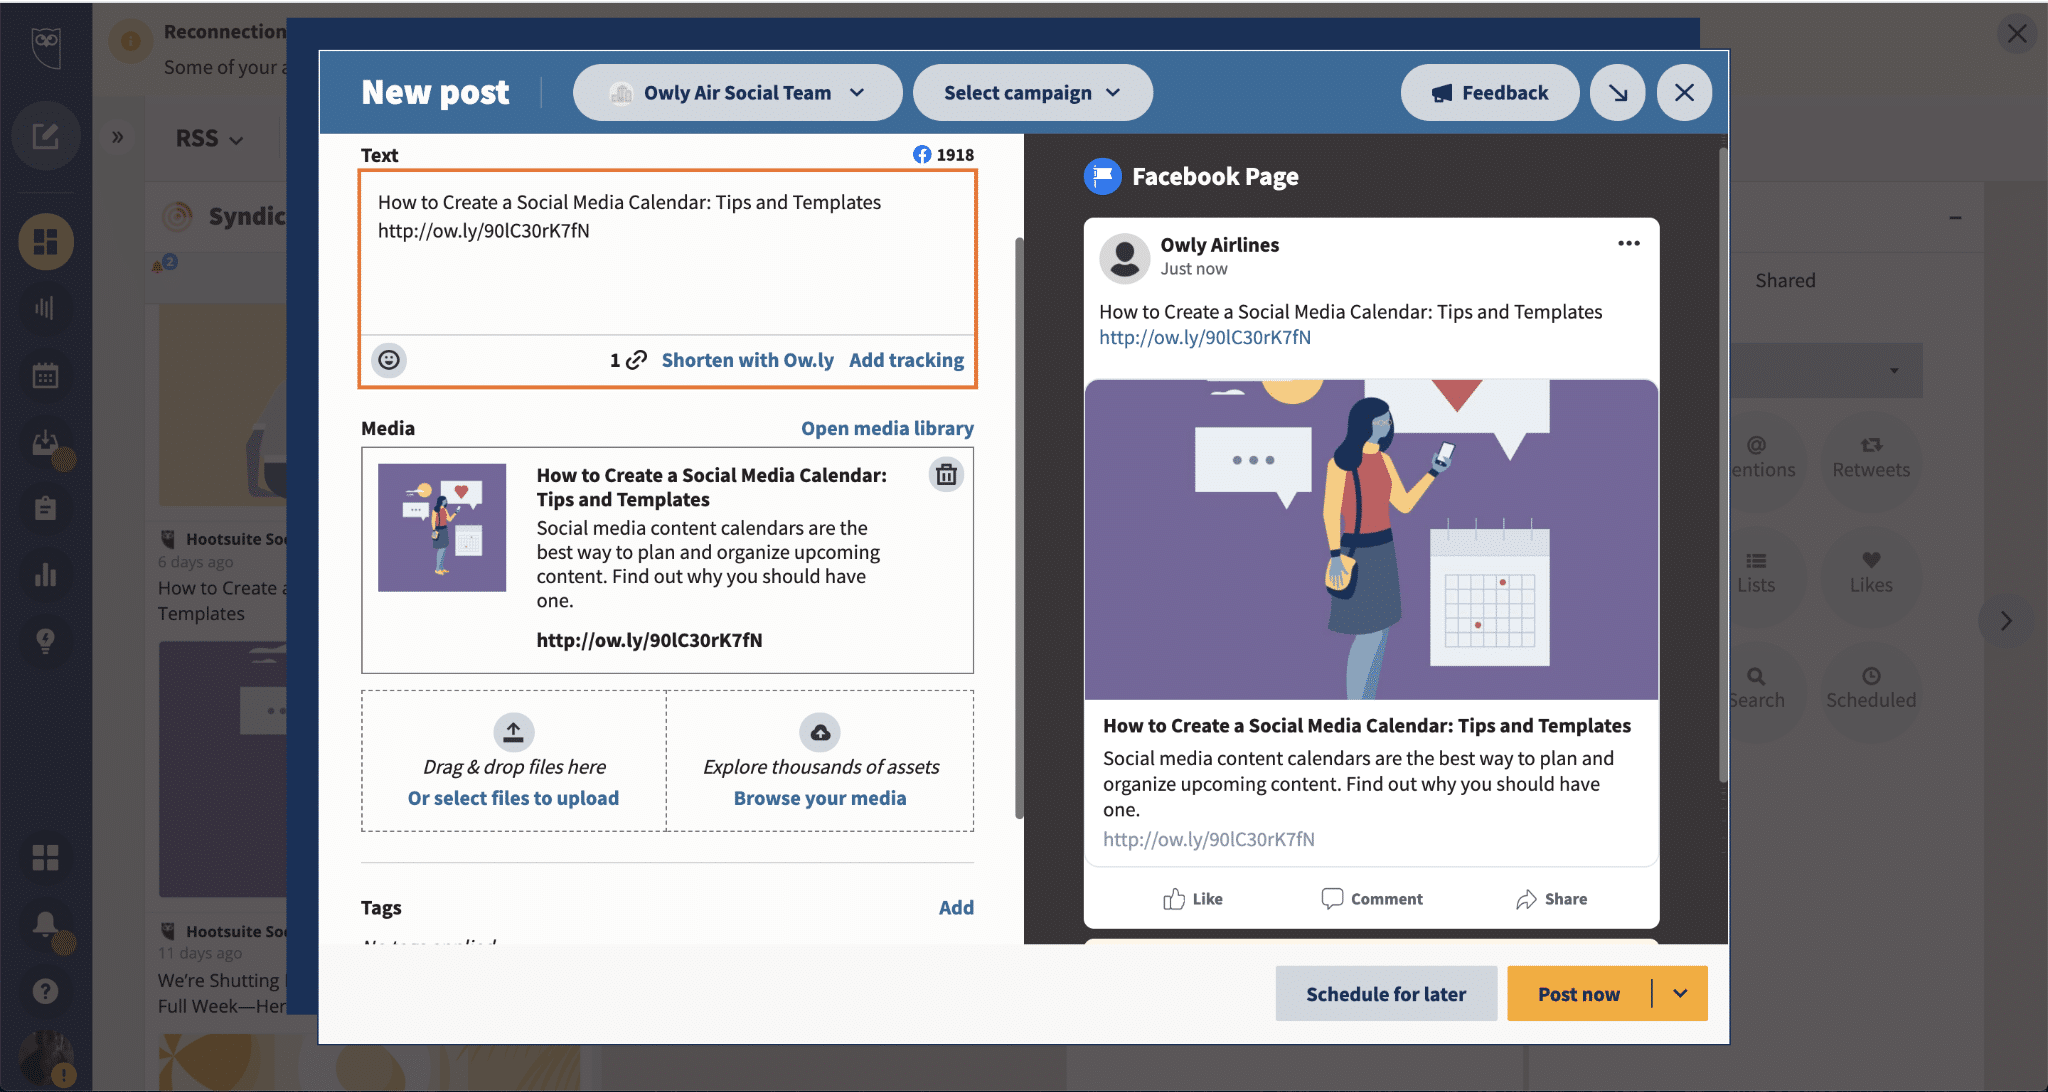This screenshot has height=1092, width=2048.
Task: Open user profile avatar in sidebar
Action: [x=46, y=1060]
